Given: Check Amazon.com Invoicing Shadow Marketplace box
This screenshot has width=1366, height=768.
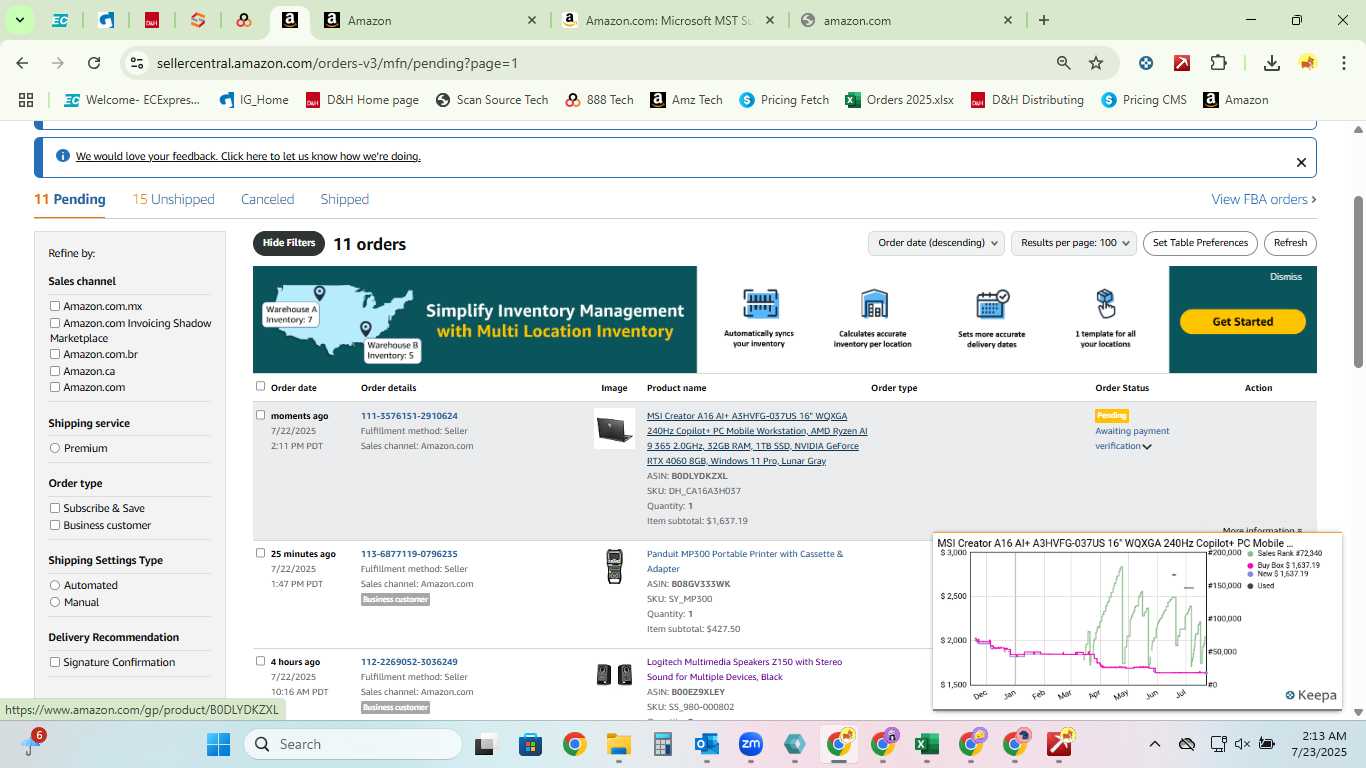Looking at the screenshot, I should (x=55, y=323).
